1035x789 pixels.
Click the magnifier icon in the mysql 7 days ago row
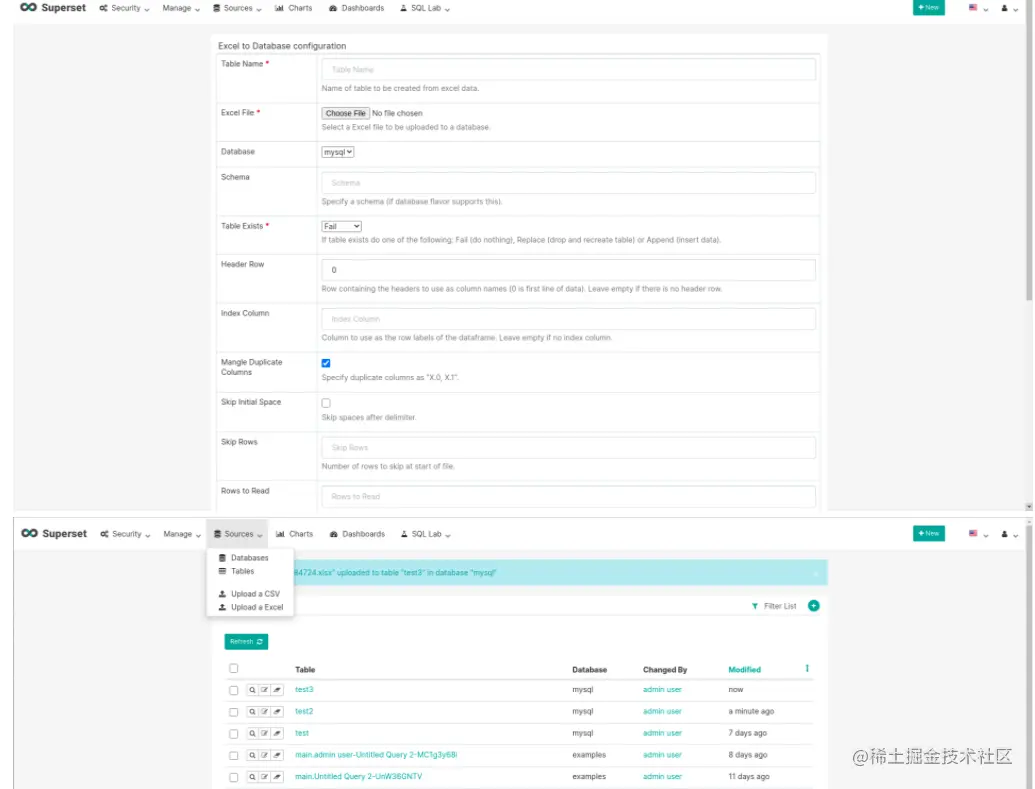[252, 734]
